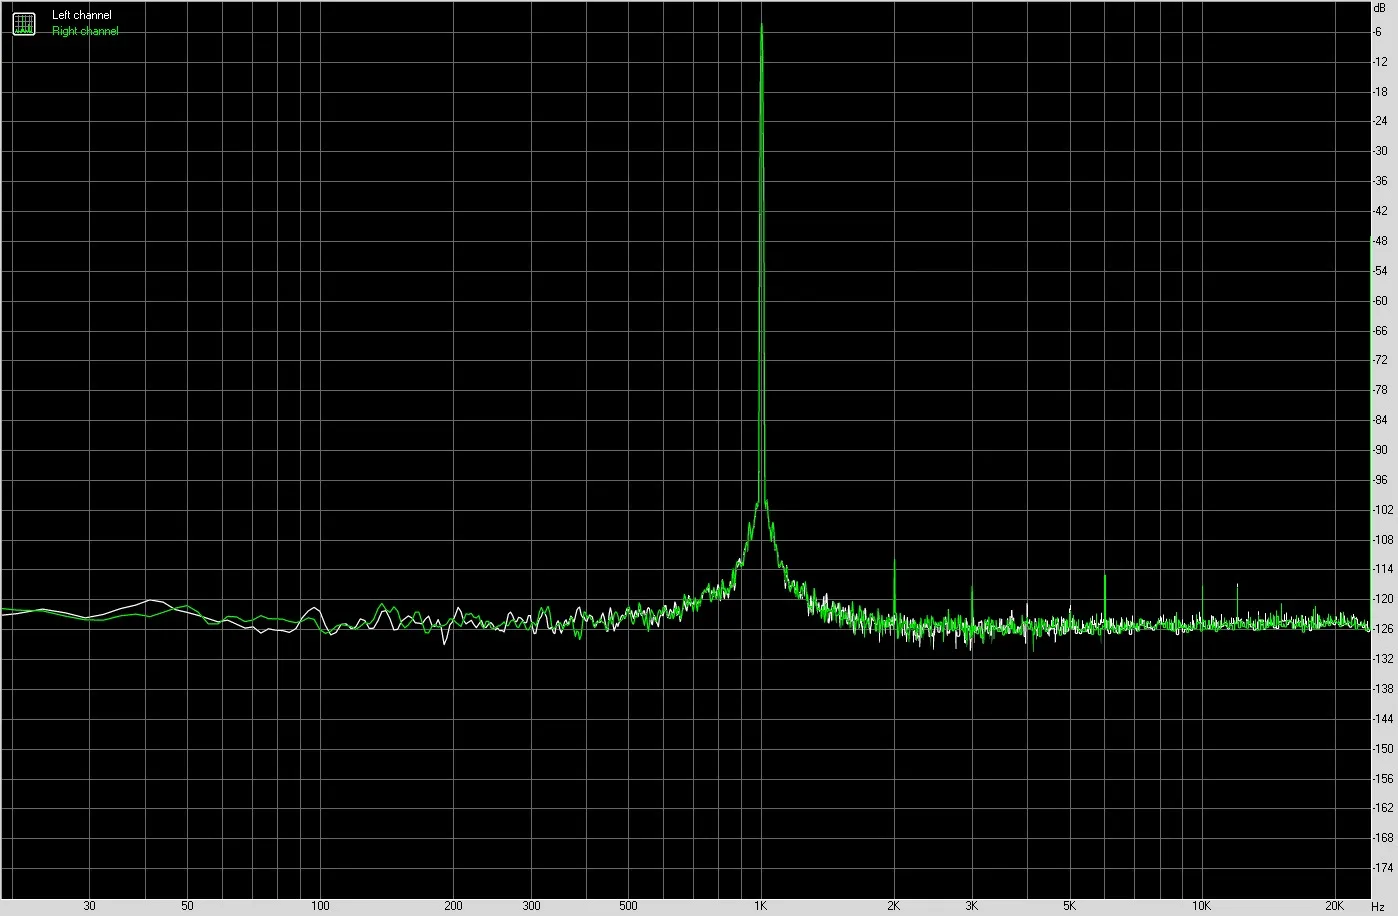Click the "-108" dB scale label
Screen dimensions: 1398x916
(x=1382, y=539)
